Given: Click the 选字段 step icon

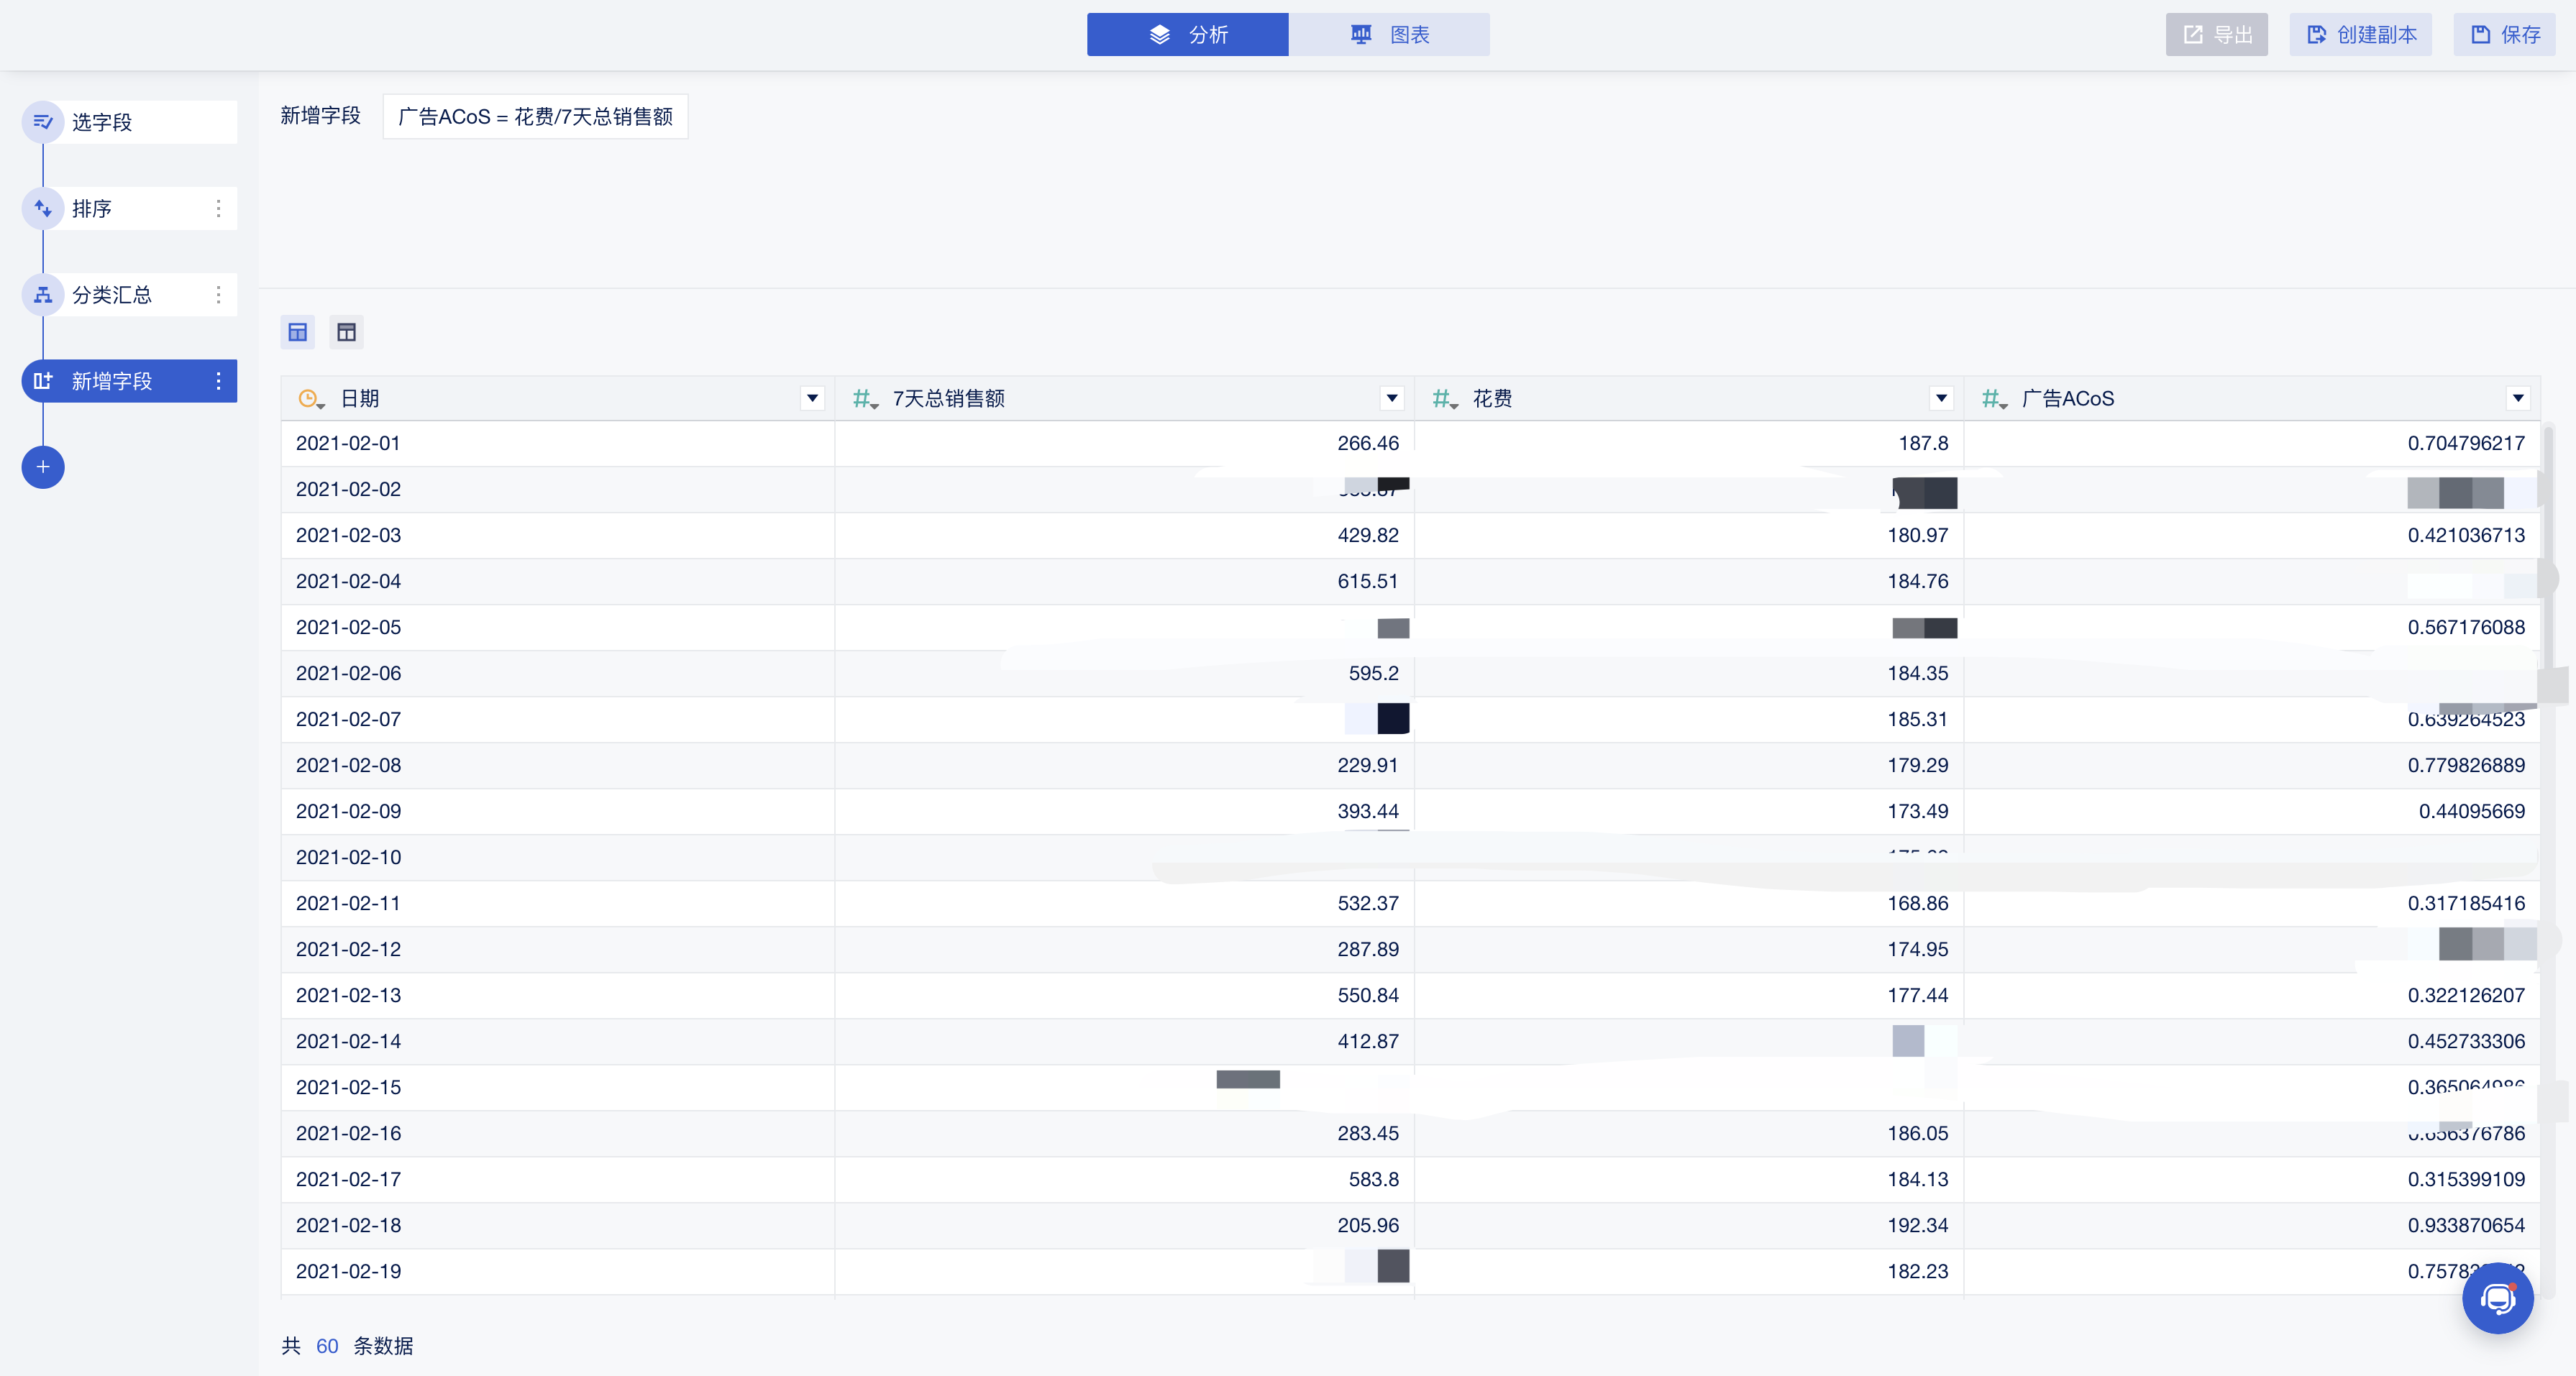Looking at the screenshot, I should (43, 122).
